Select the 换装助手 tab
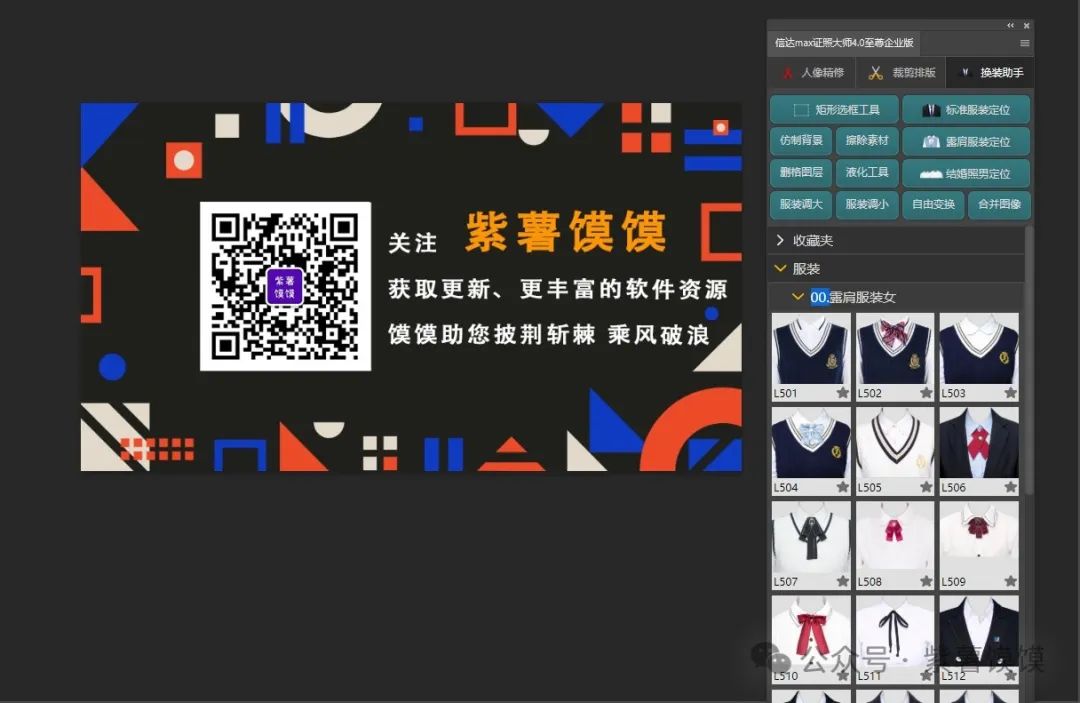Image resolution: width=1080 pixels, height=703 pixels. click(x=990, y=73)
